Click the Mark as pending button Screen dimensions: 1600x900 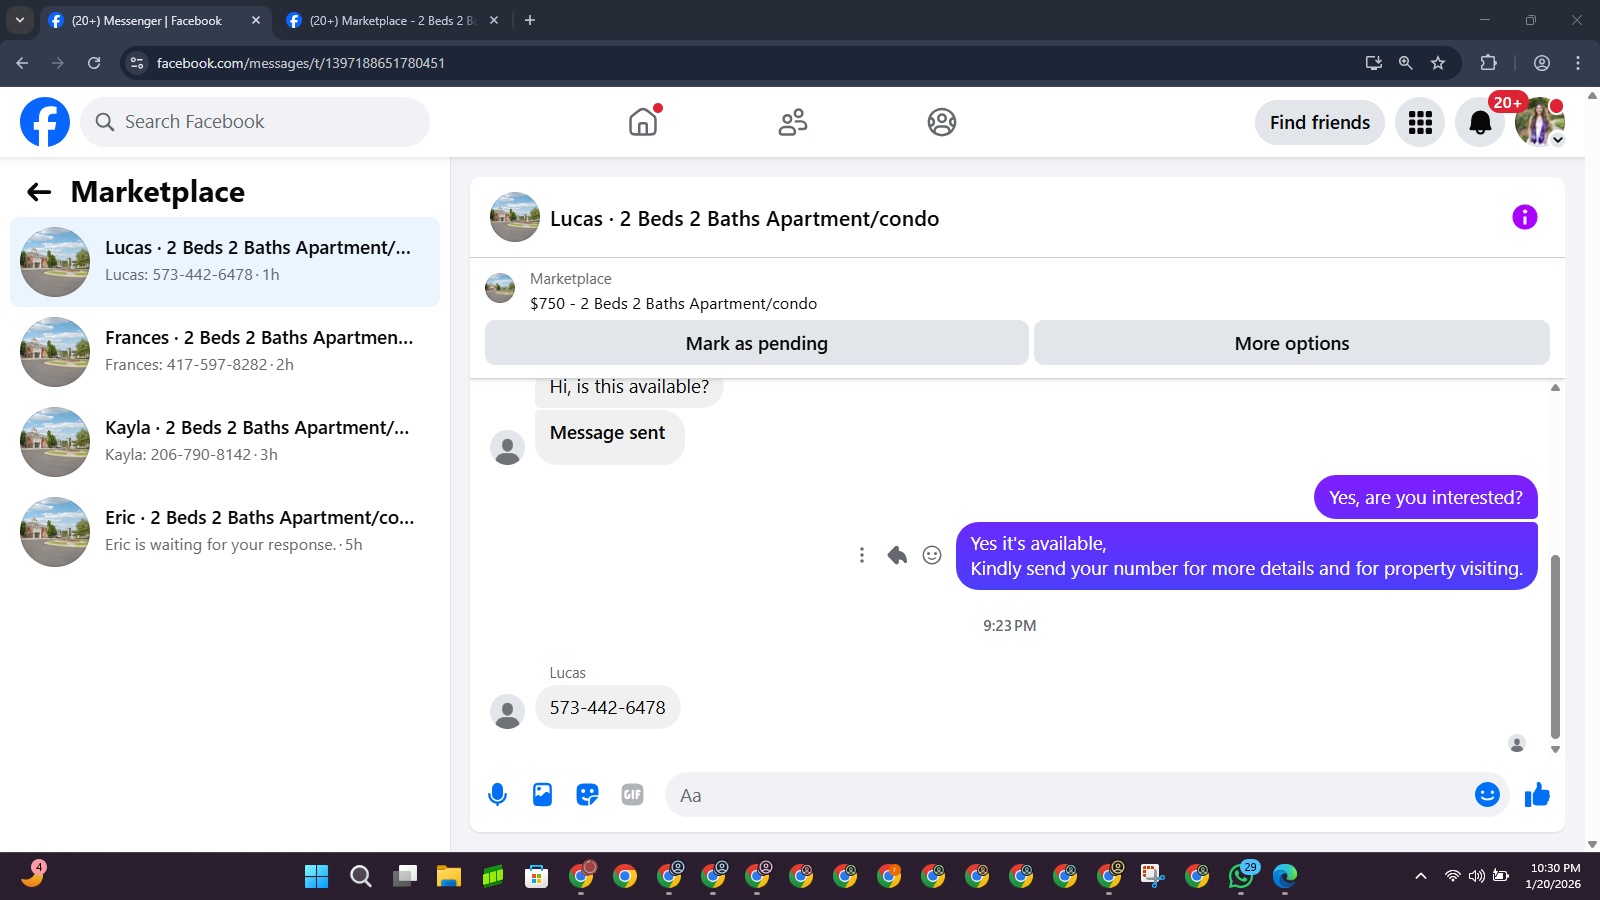[757, 343]
